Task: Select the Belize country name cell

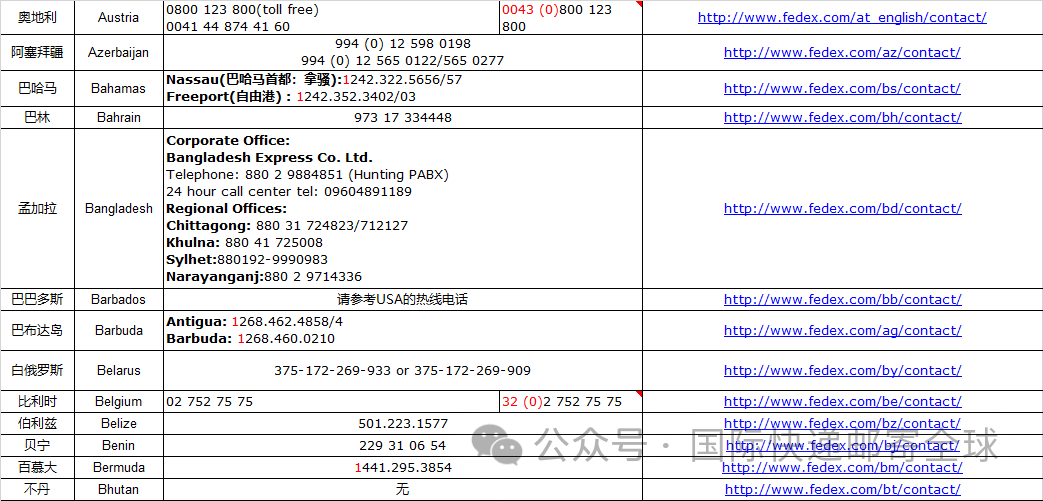Action: pyautogui.click(x=118, y=424)
